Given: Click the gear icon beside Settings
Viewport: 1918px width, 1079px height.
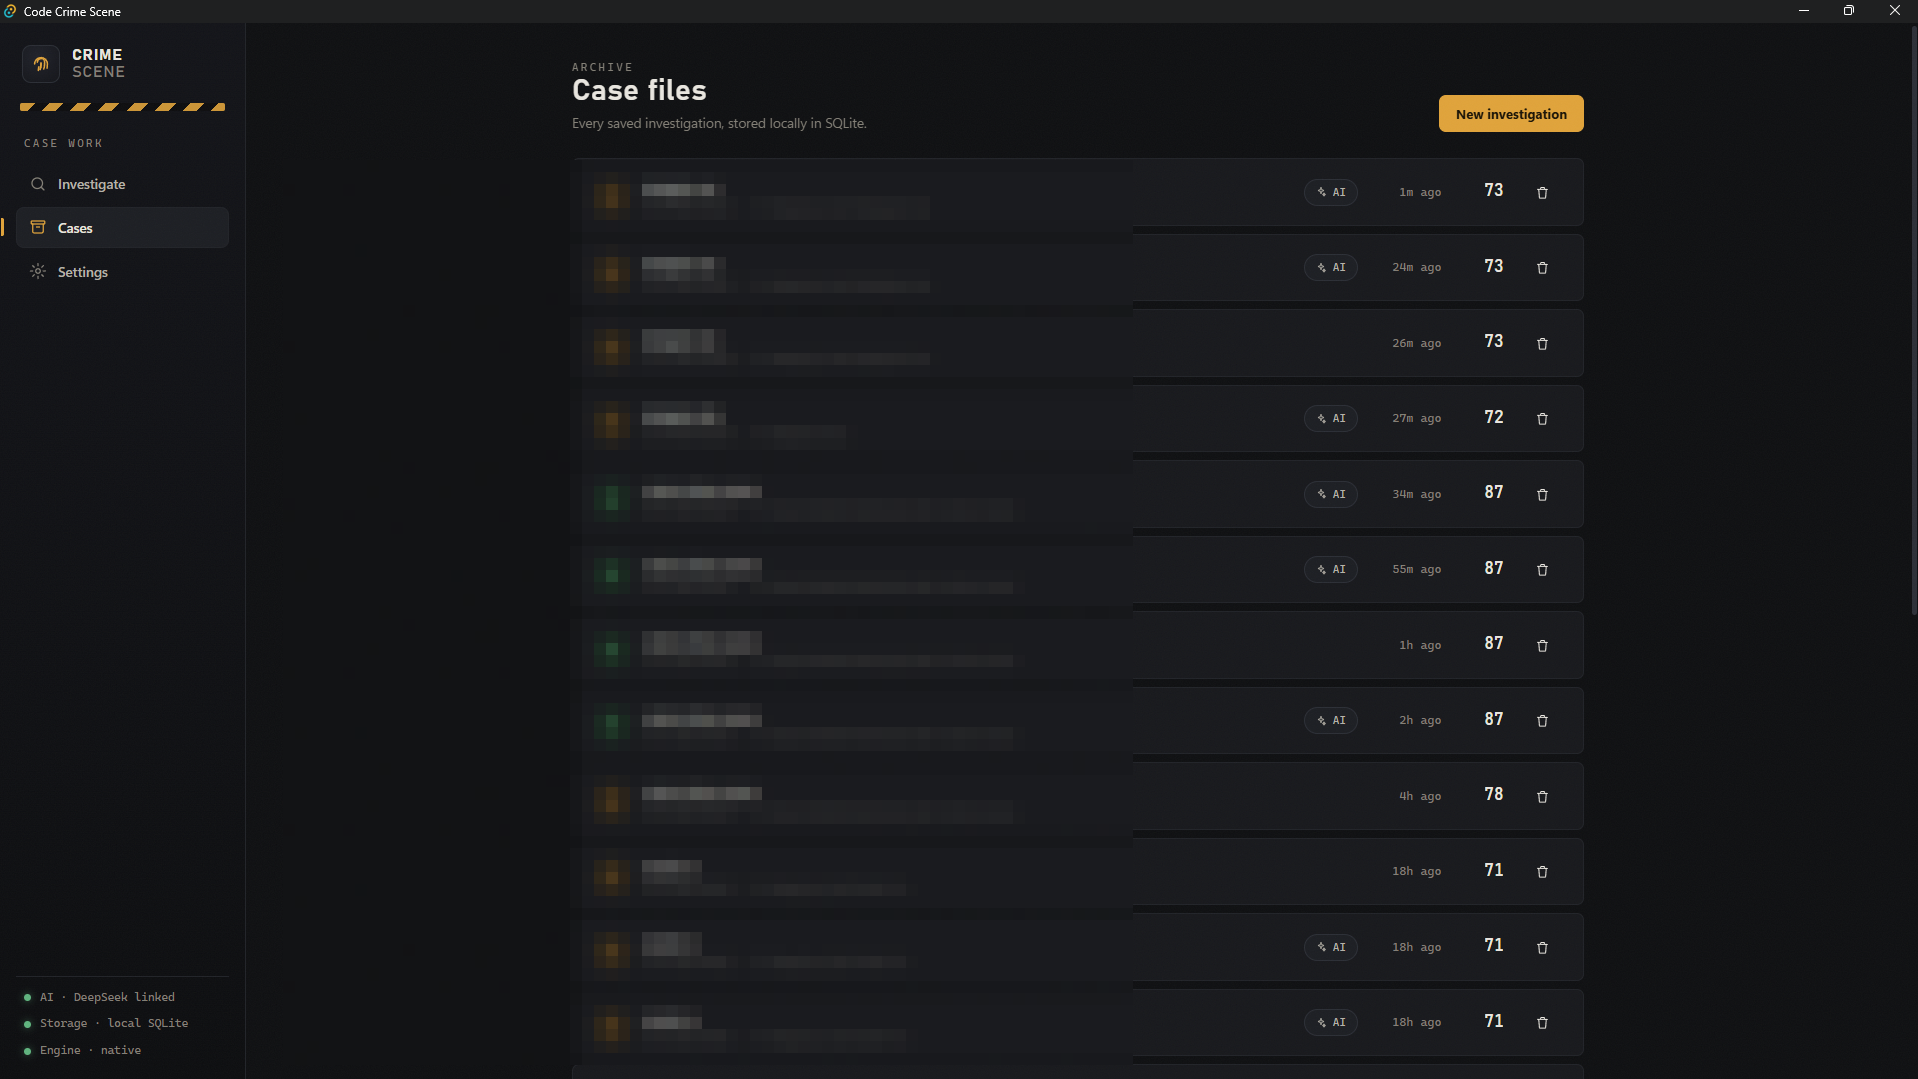Looking at the screenshot, I should [38, 271].
